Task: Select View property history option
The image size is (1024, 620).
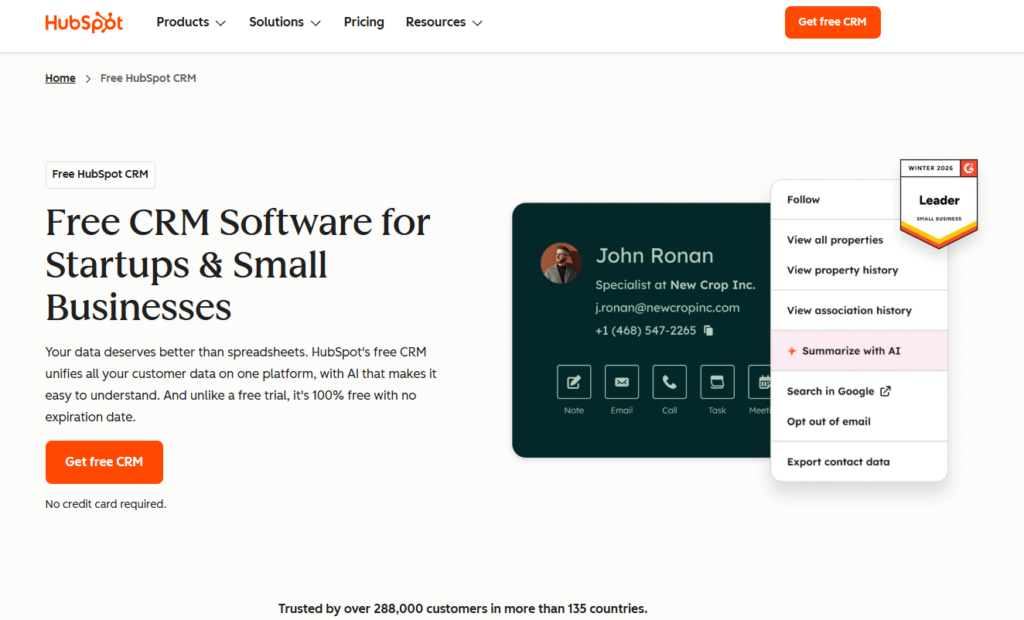Action: coord(842,270)
